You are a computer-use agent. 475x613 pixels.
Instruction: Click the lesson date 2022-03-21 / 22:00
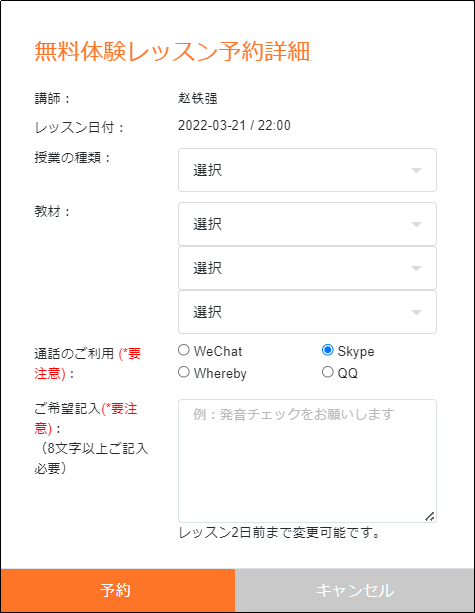pos(234,125)
